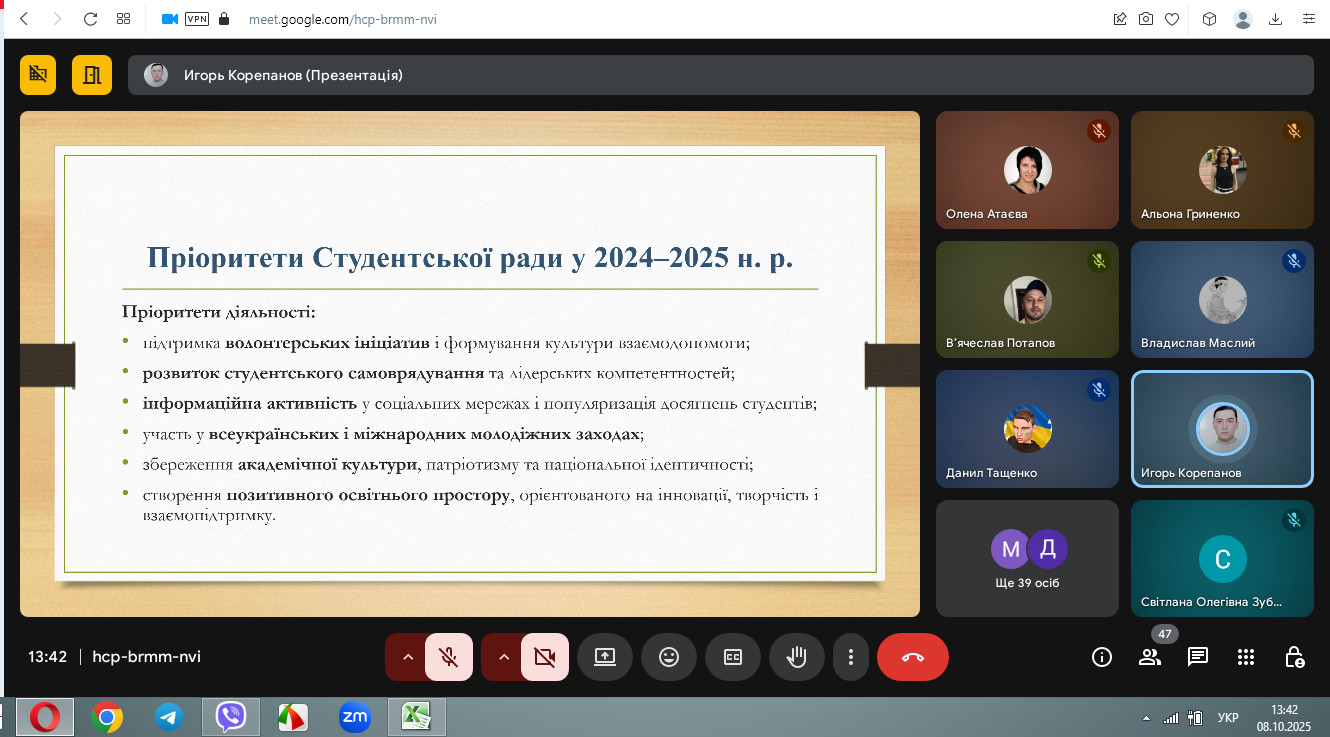The image size is (1330, 737).
Task: Open the activities grid icon
Action: click(x=1245, y=657)
